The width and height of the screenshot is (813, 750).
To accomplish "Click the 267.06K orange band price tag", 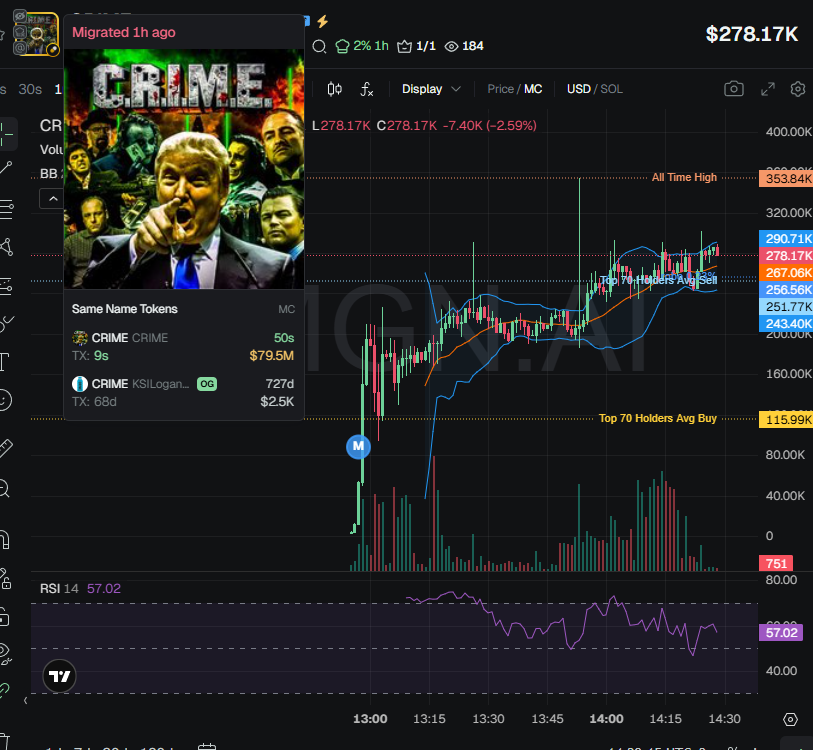I will (x=786, y=272).
